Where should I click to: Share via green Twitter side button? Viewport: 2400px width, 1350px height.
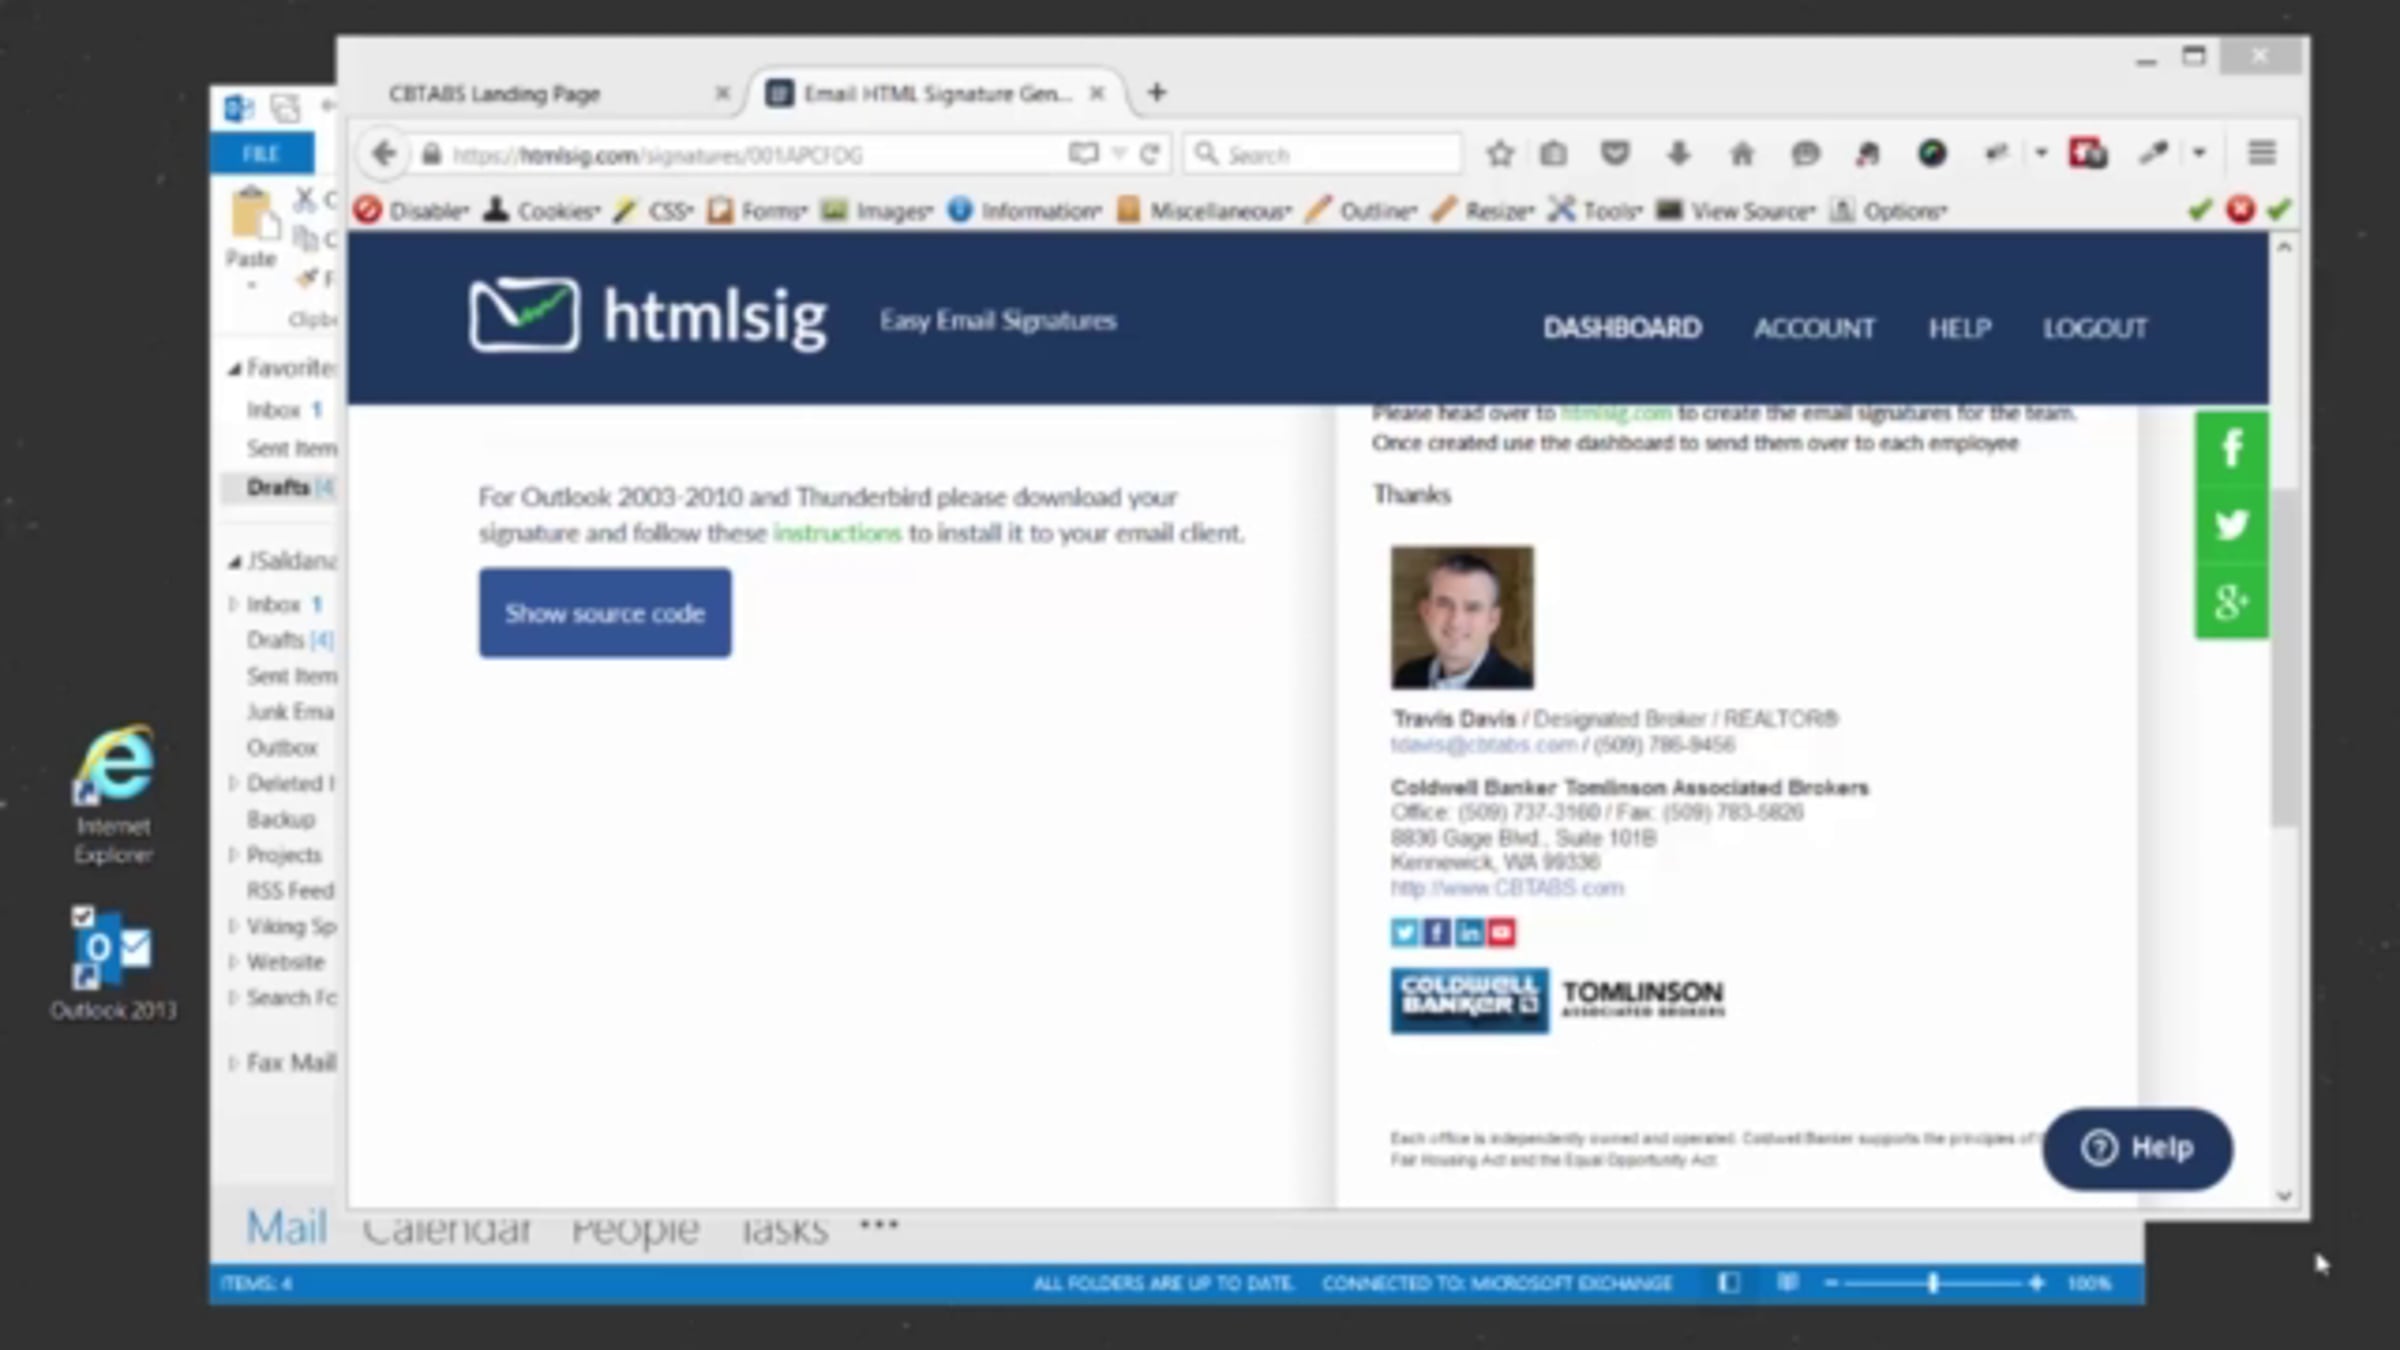(x=2231, y=525)
